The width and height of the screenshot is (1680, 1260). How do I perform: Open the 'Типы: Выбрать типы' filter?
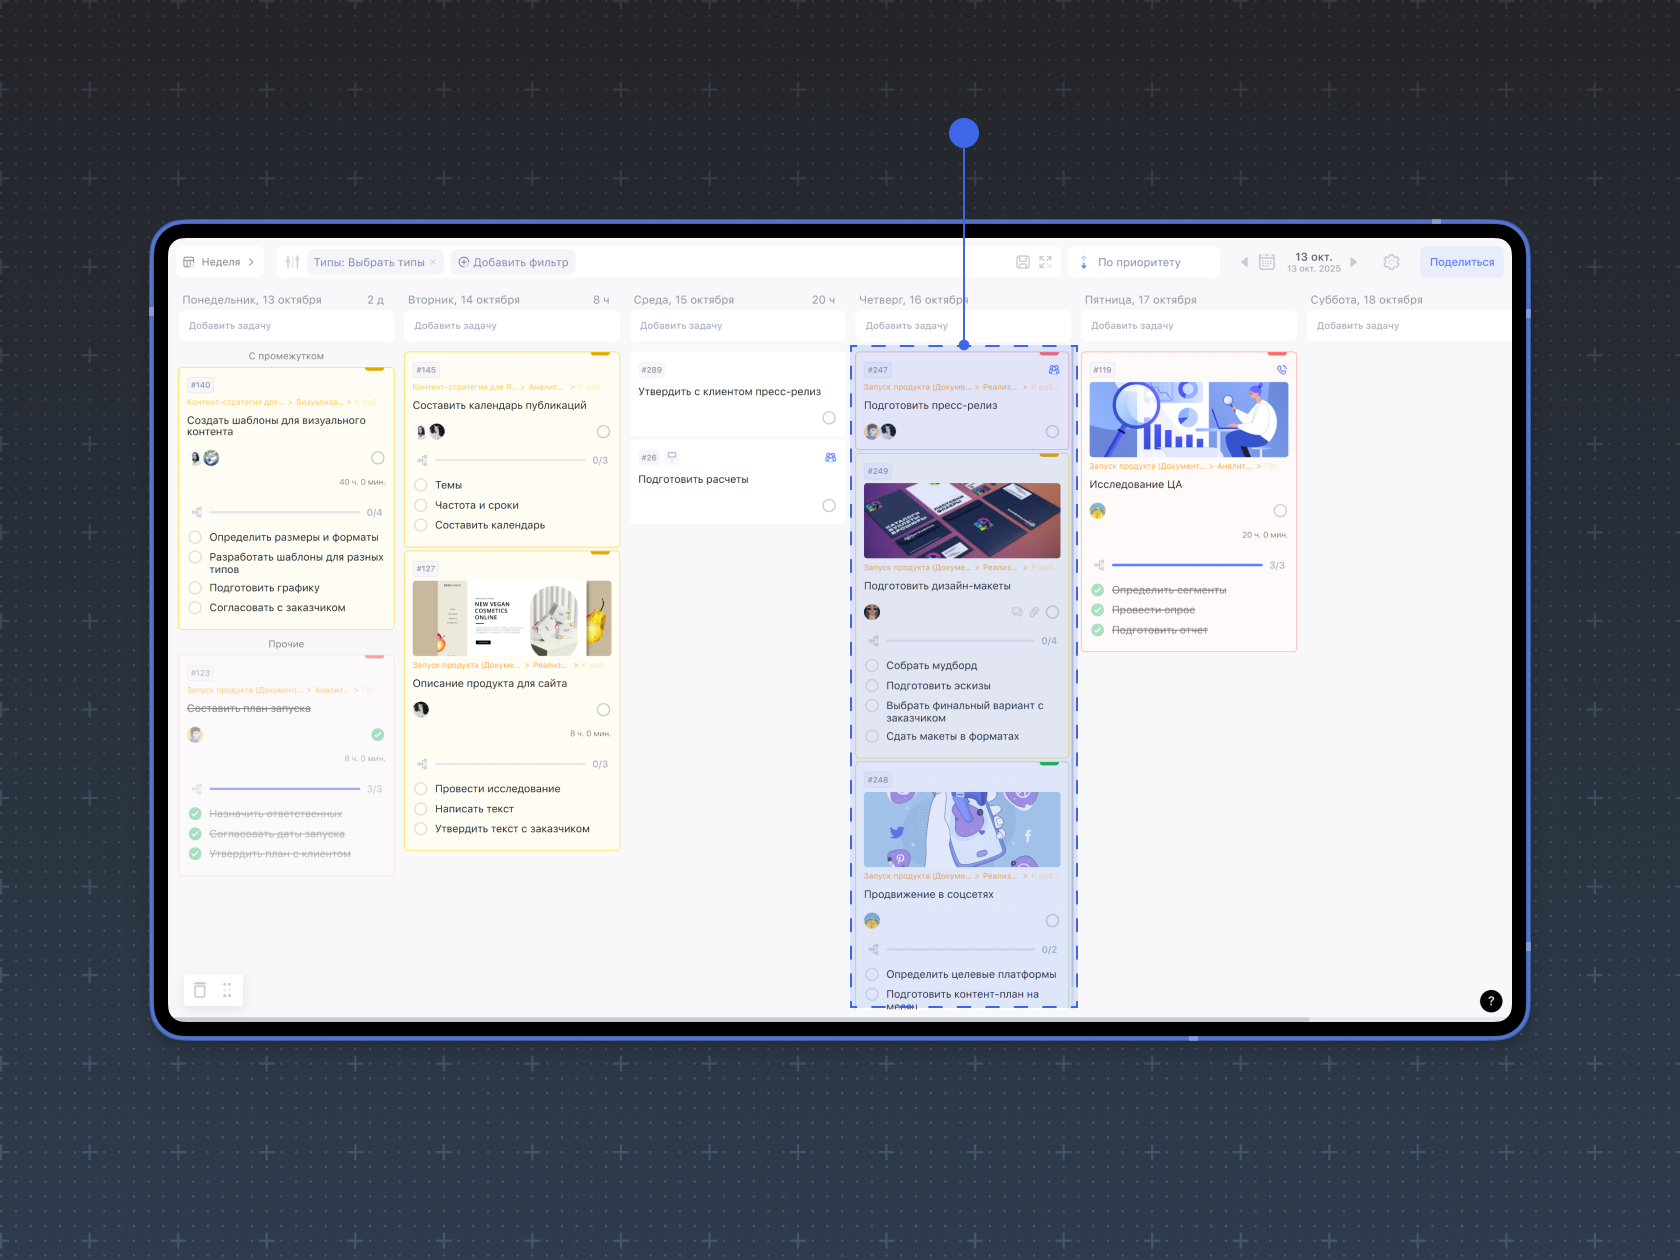point(369,262)
